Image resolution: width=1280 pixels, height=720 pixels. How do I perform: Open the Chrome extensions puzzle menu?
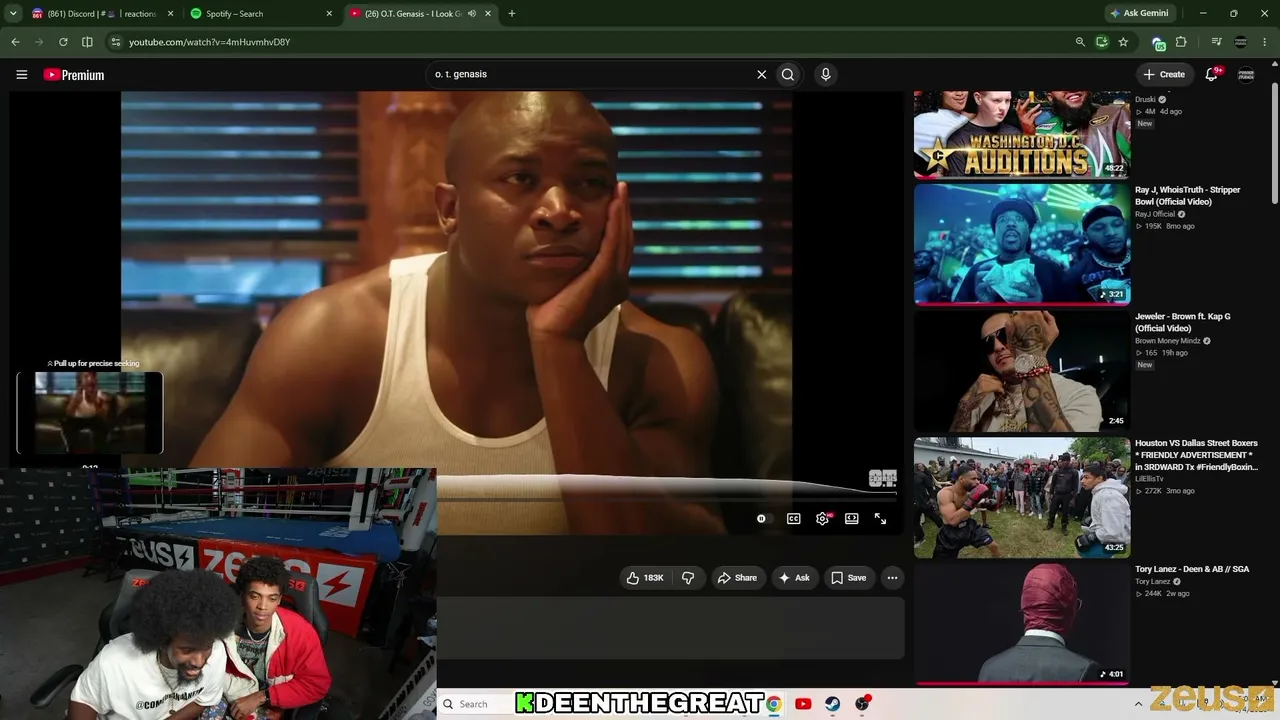click(x=1181, y=42)
